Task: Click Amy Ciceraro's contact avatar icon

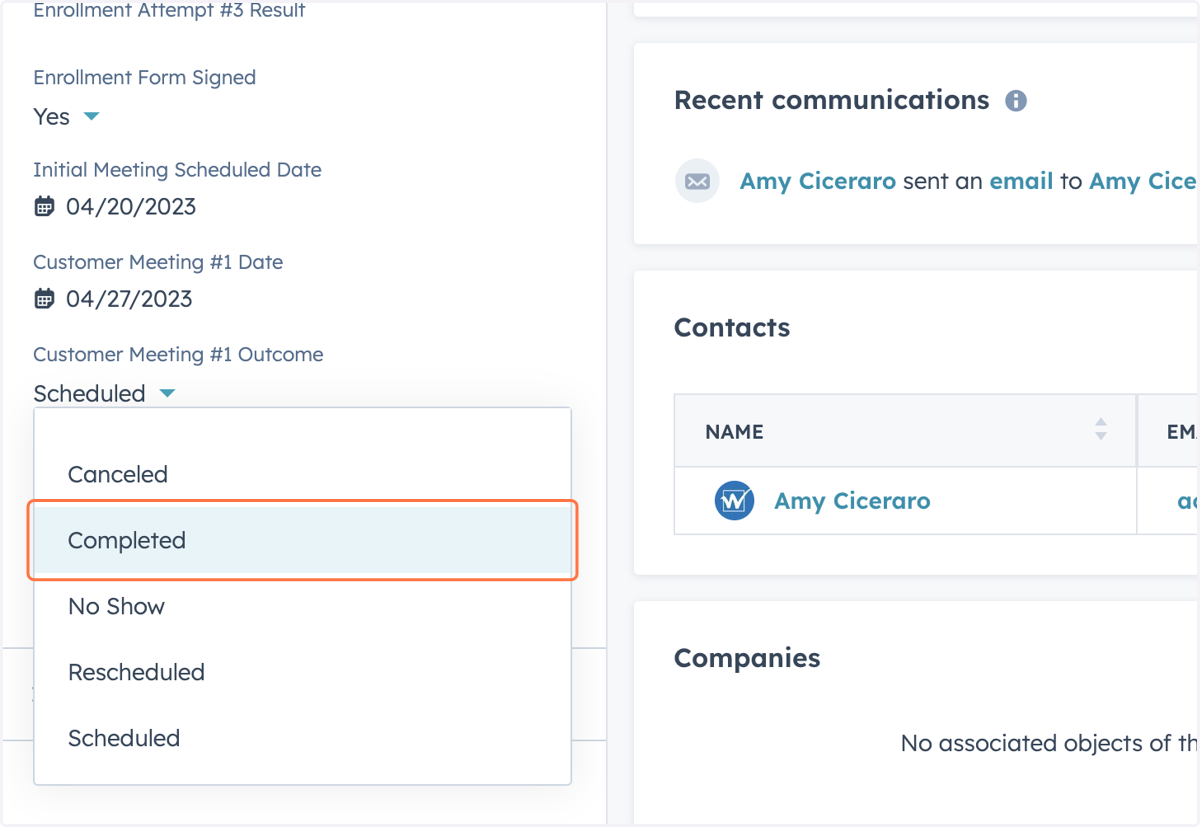Action: [x=734, y=500]
